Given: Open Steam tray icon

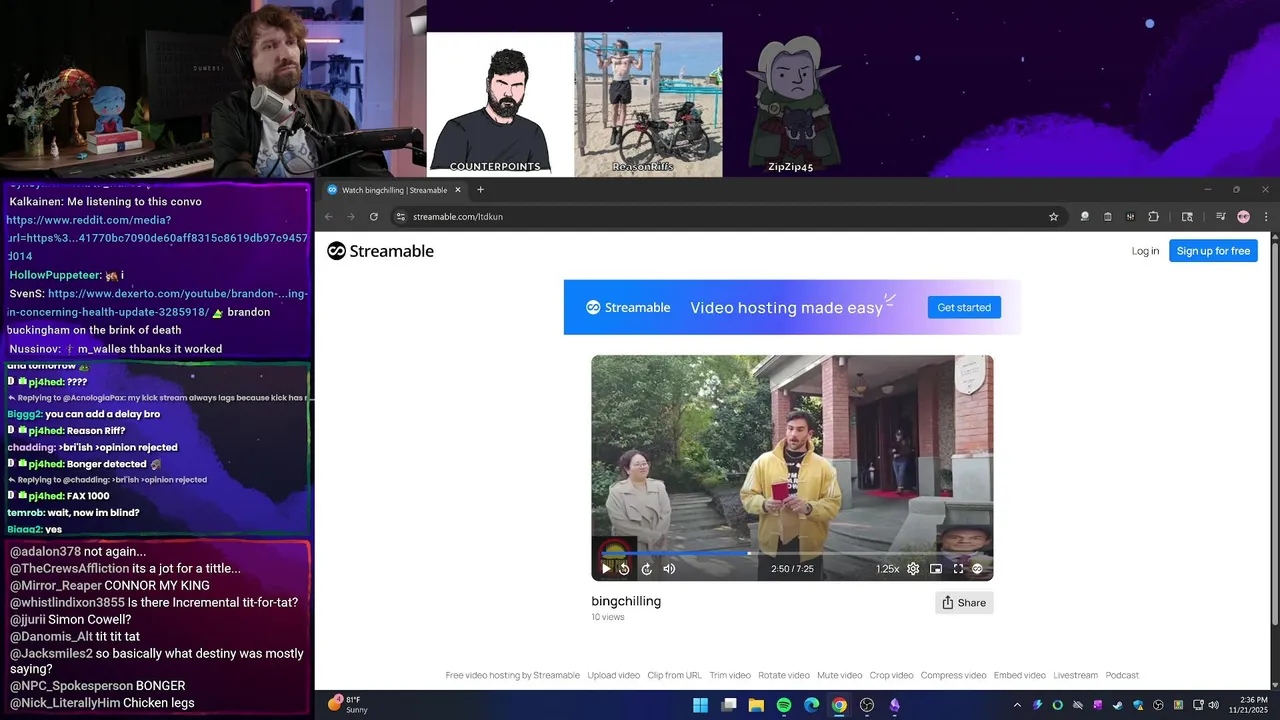Looking at the screenshot, I should (x=1117, y=705).
